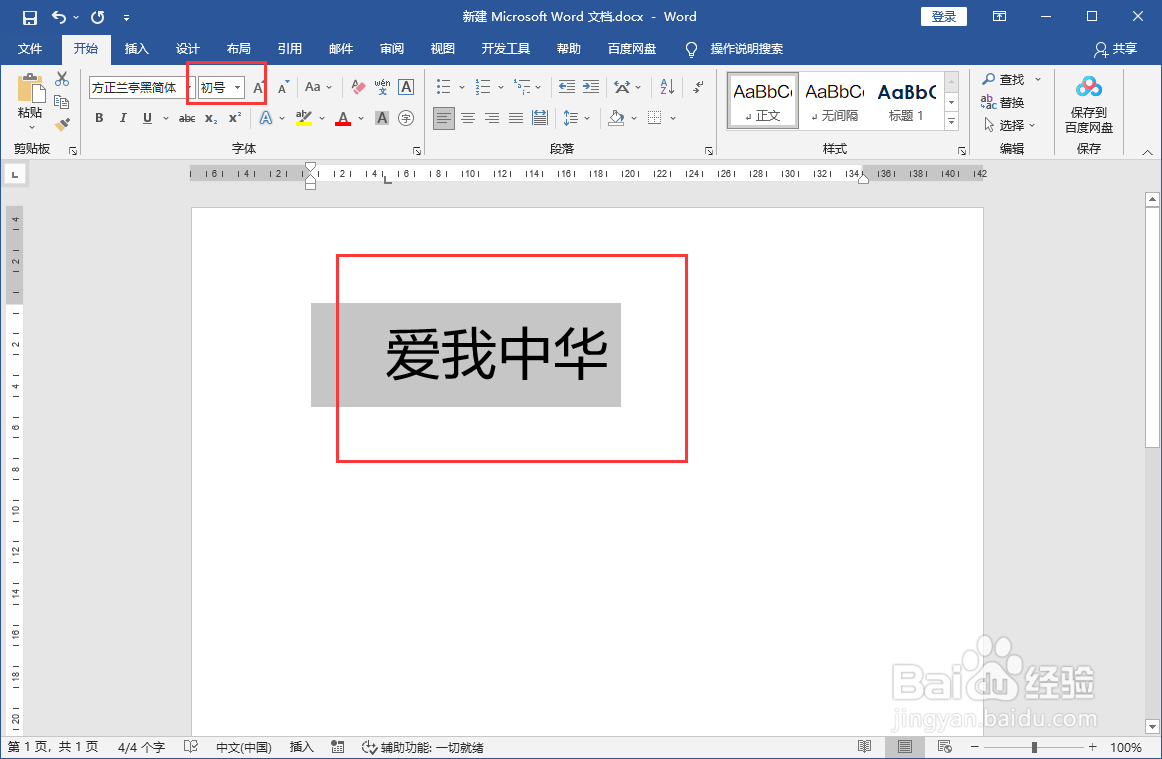Open the phonetic guide (拼音指南) tool
Viewport: 1162px width, 759px height.
(x=383, y=87)
